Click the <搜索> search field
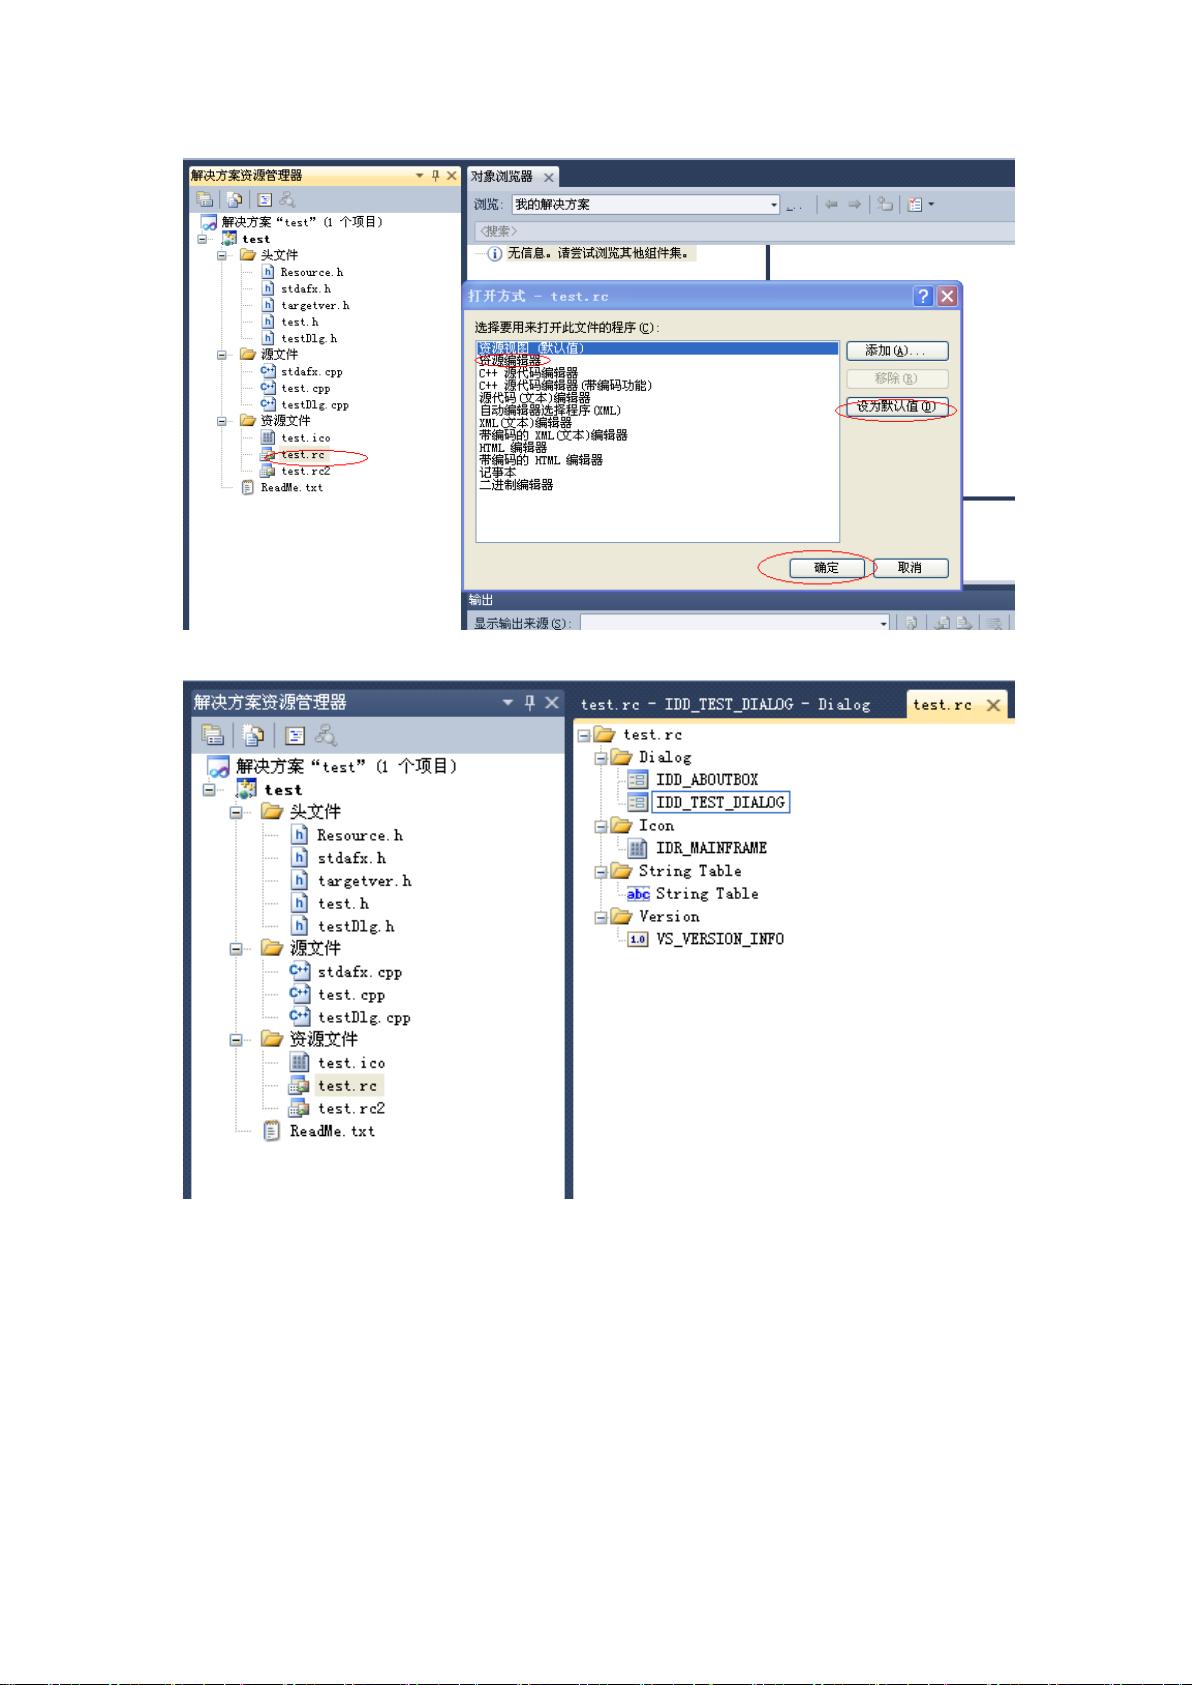 (x=745, y=231)
